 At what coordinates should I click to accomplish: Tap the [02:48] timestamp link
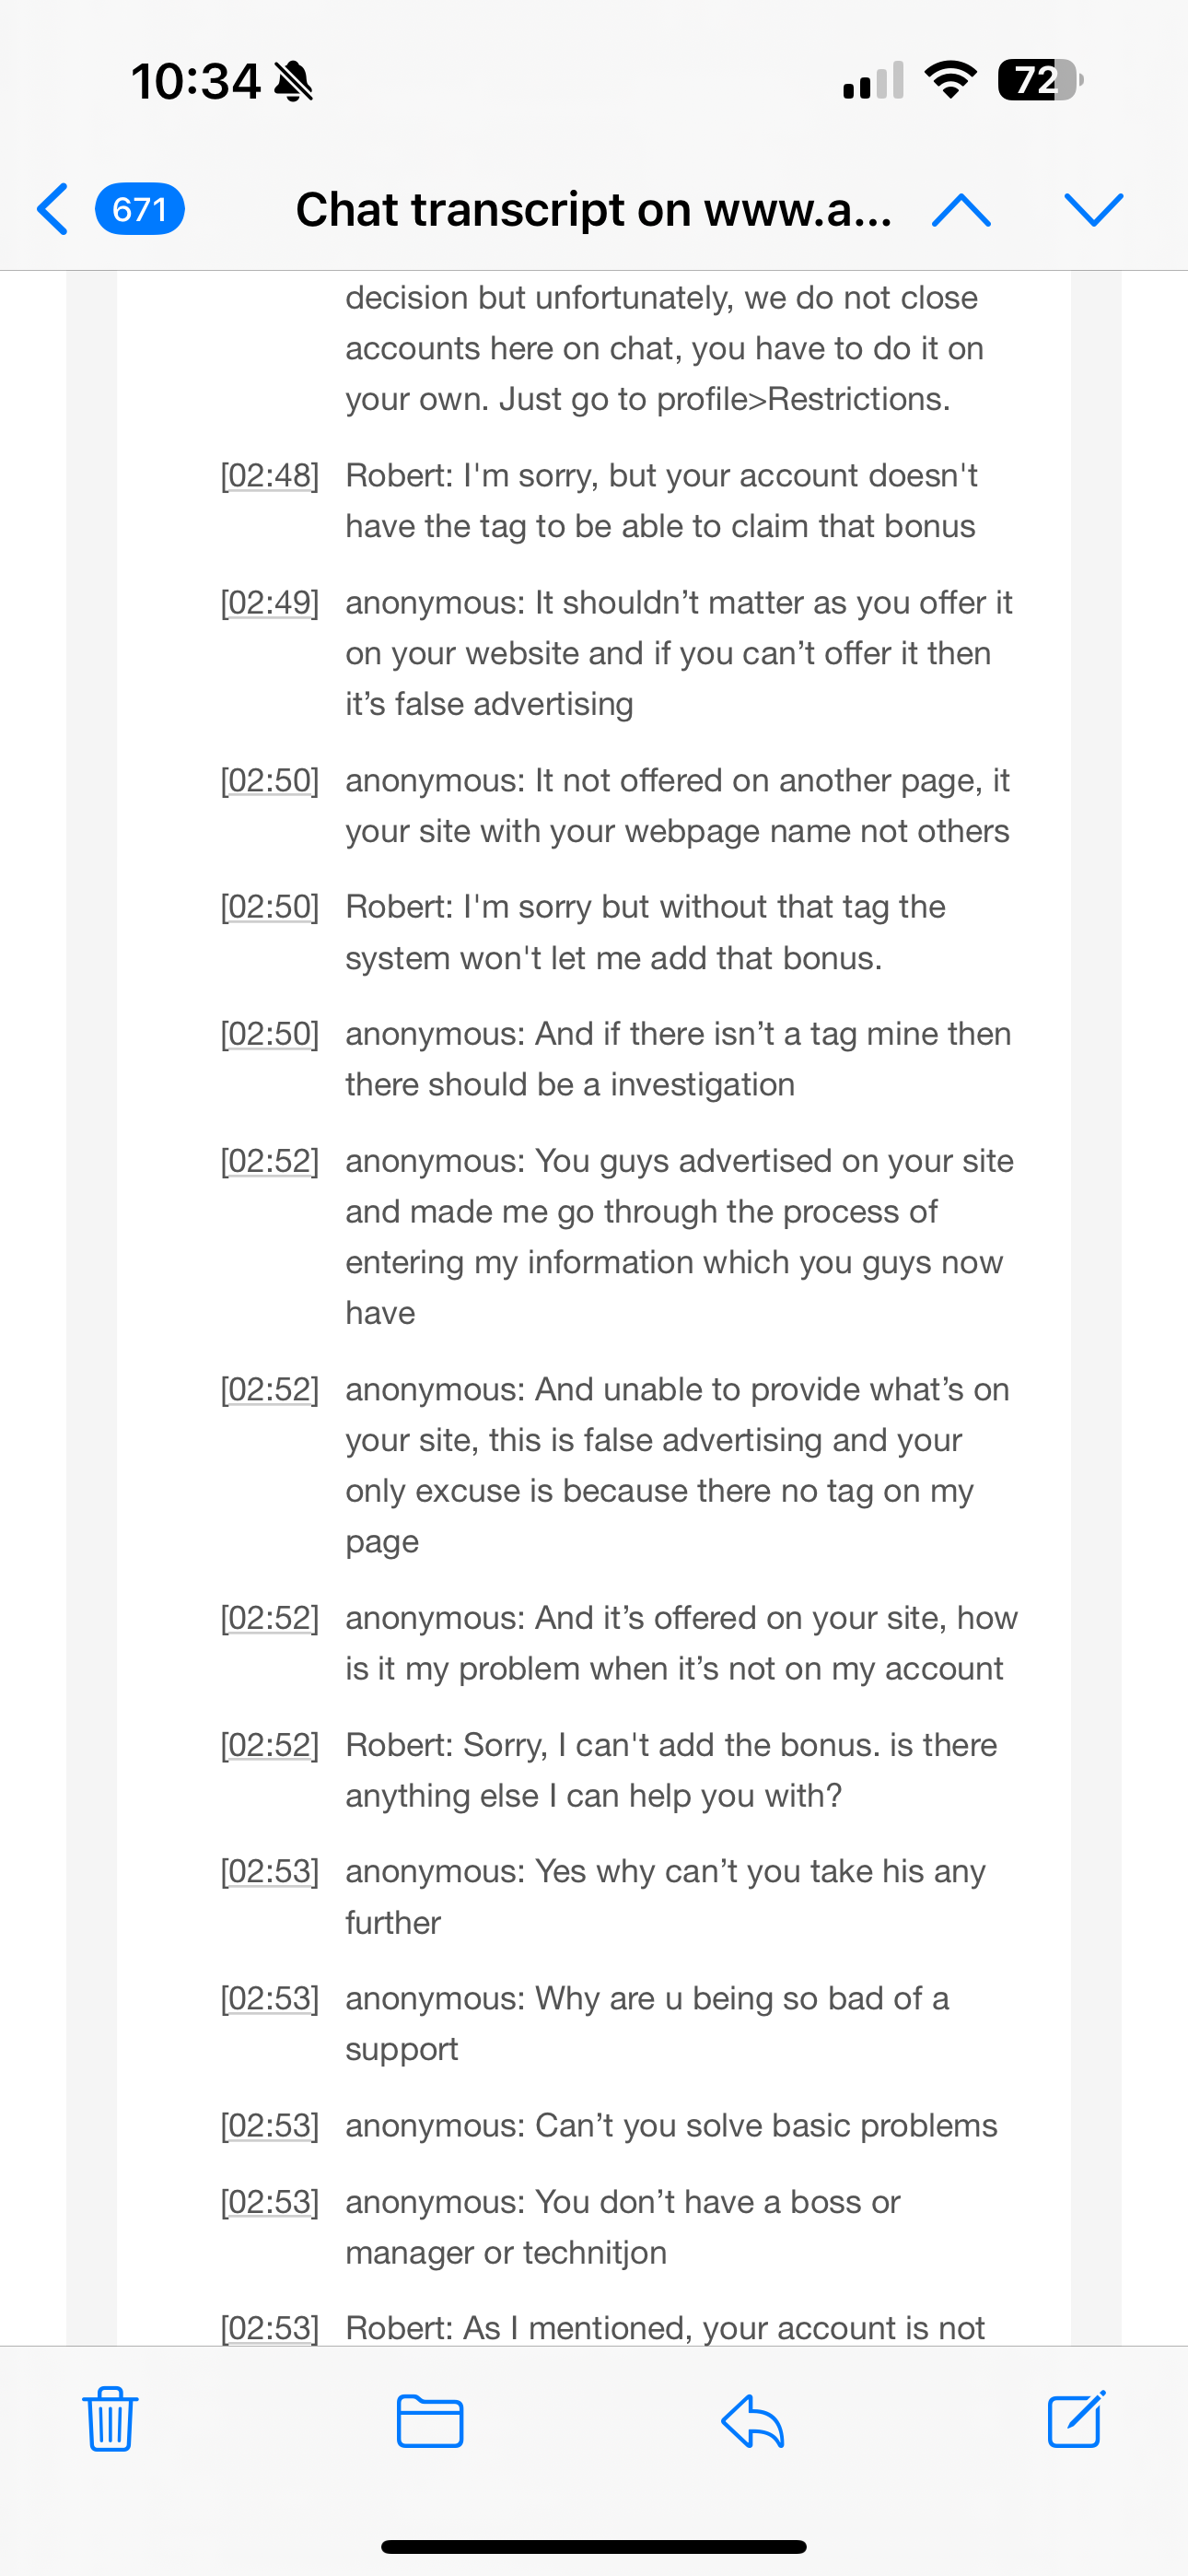coord(270,476)
